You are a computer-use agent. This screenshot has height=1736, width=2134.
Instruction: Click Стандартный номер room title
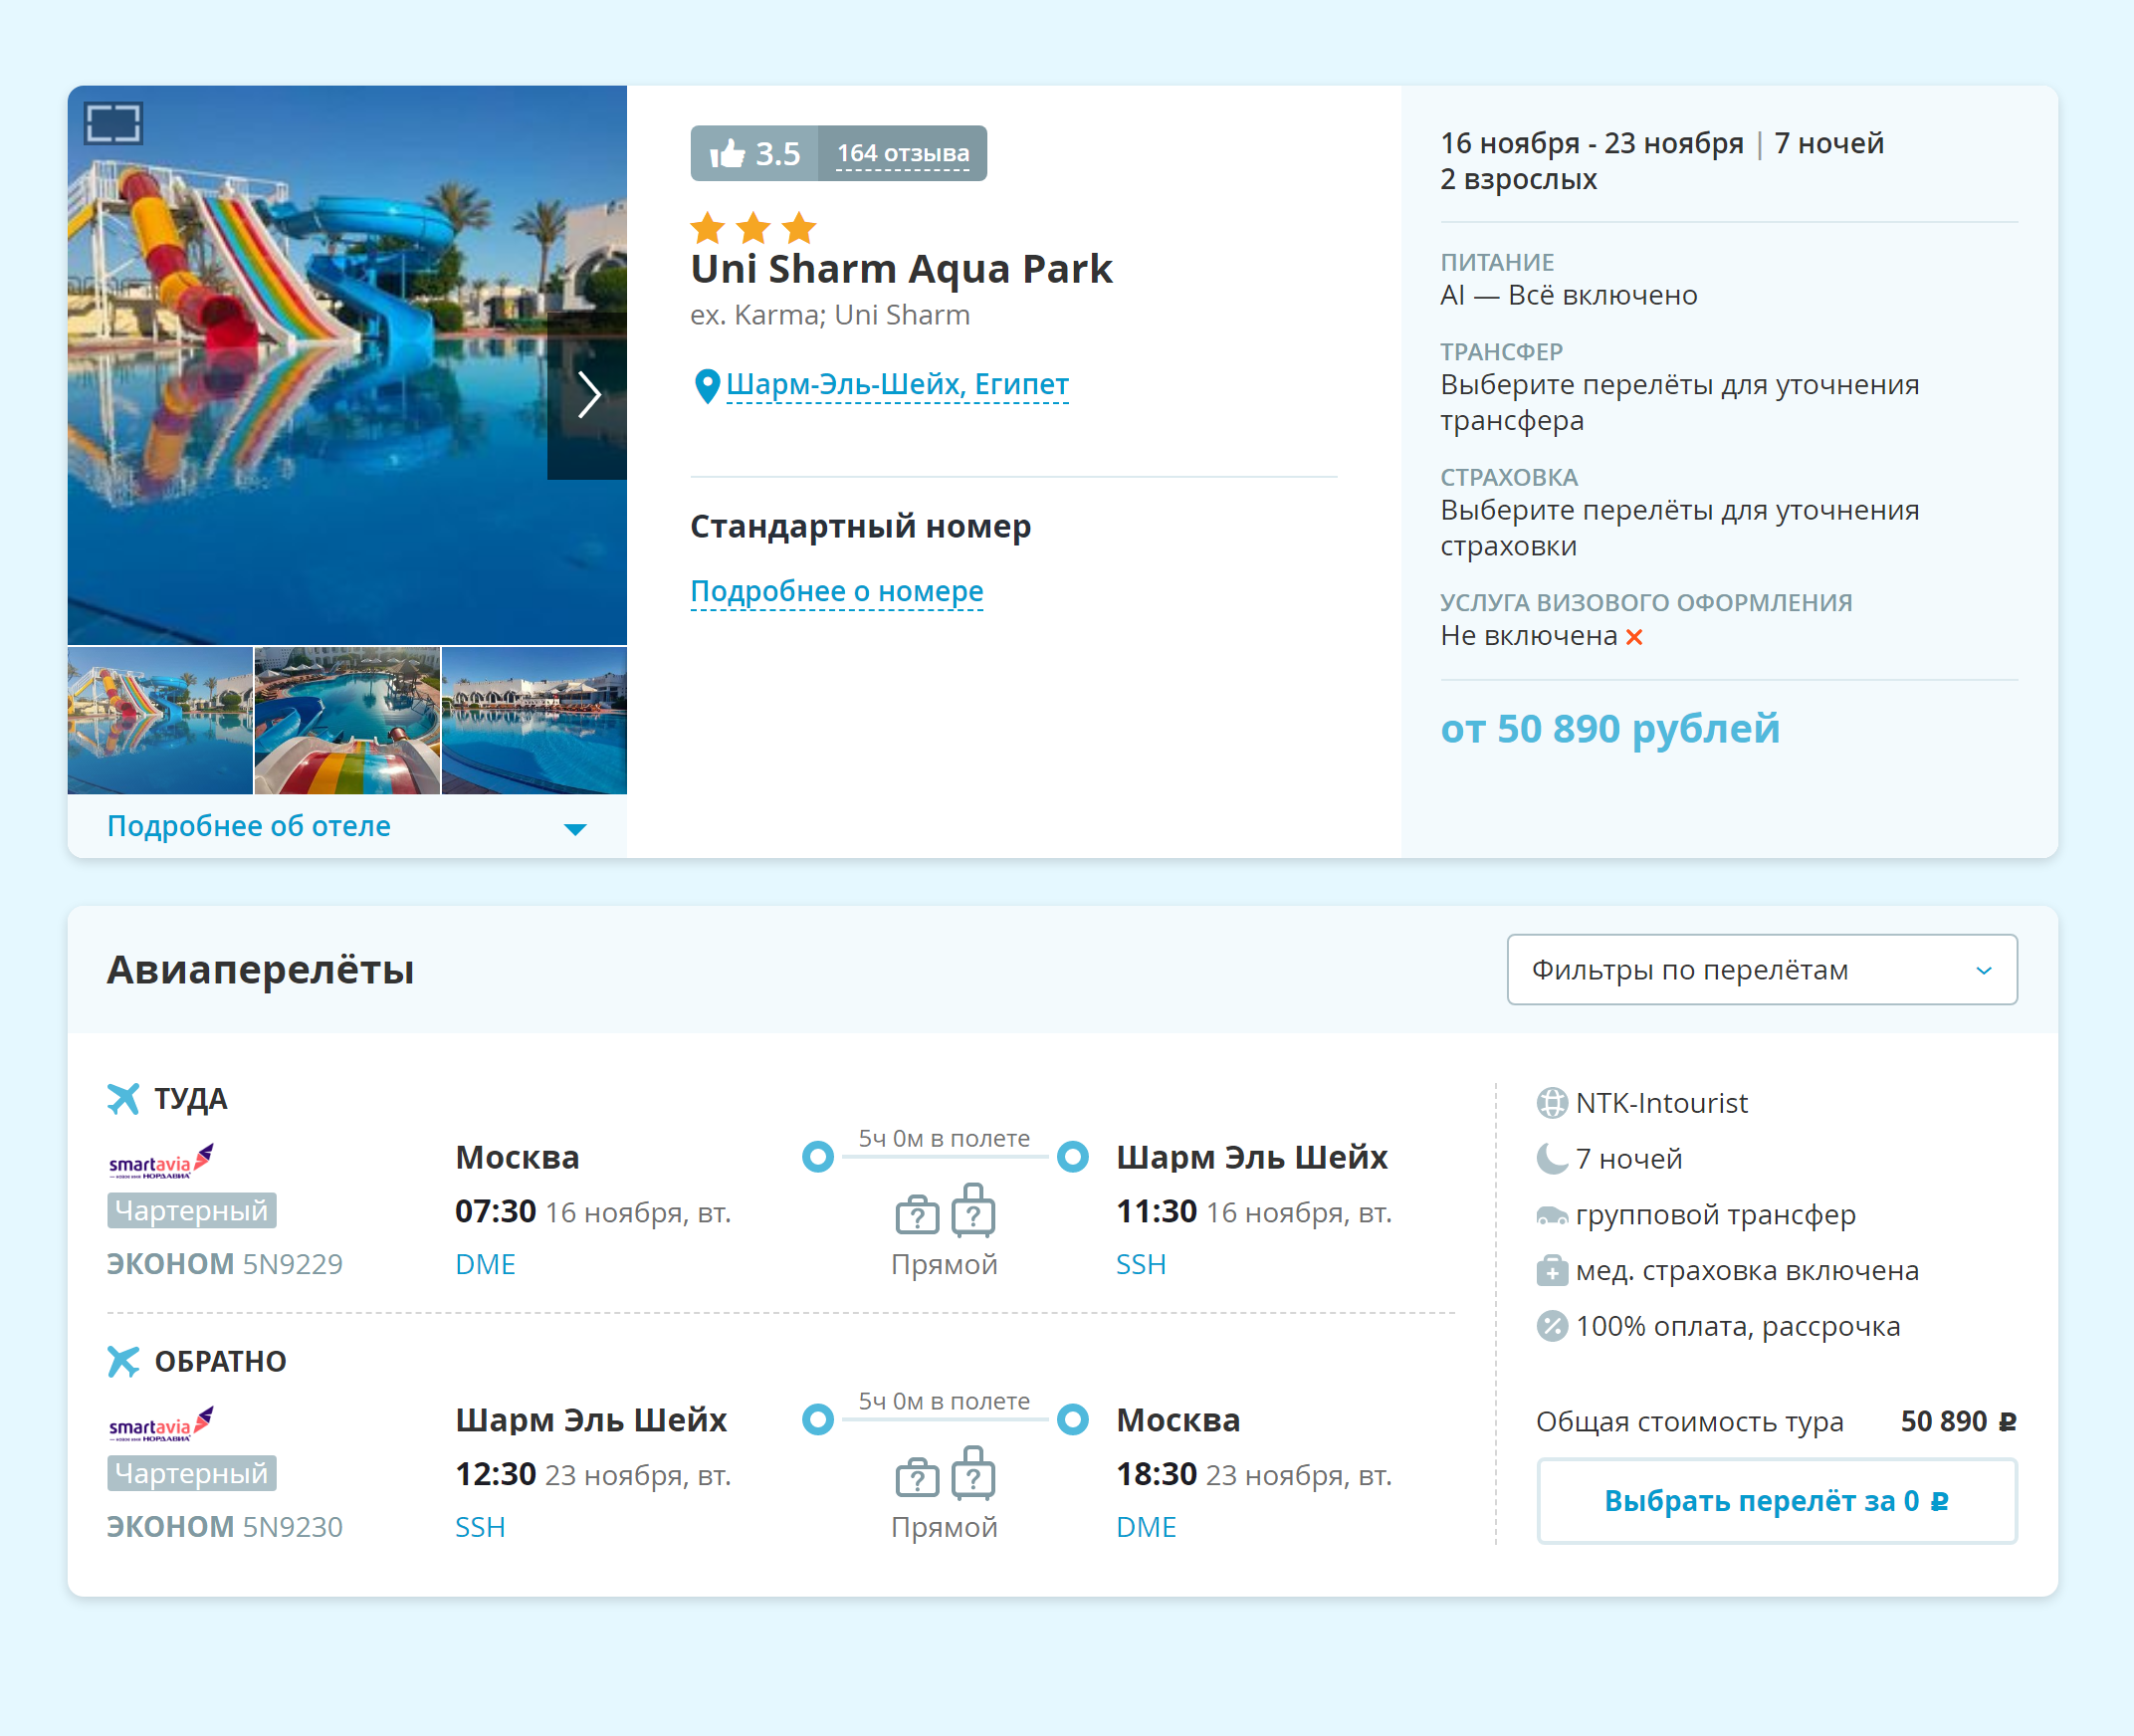(x=861, y=526)
